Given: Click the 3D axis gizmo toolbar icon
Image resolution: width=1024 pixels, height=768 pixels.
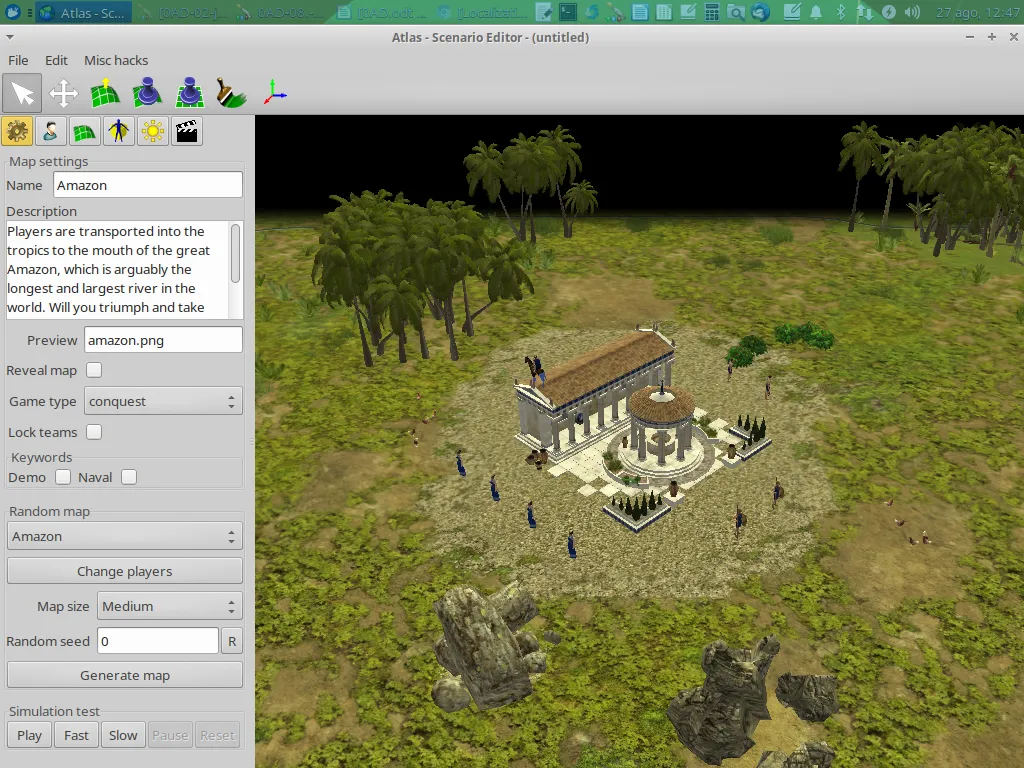Looking at the screenshot, I should pos(274,93).
